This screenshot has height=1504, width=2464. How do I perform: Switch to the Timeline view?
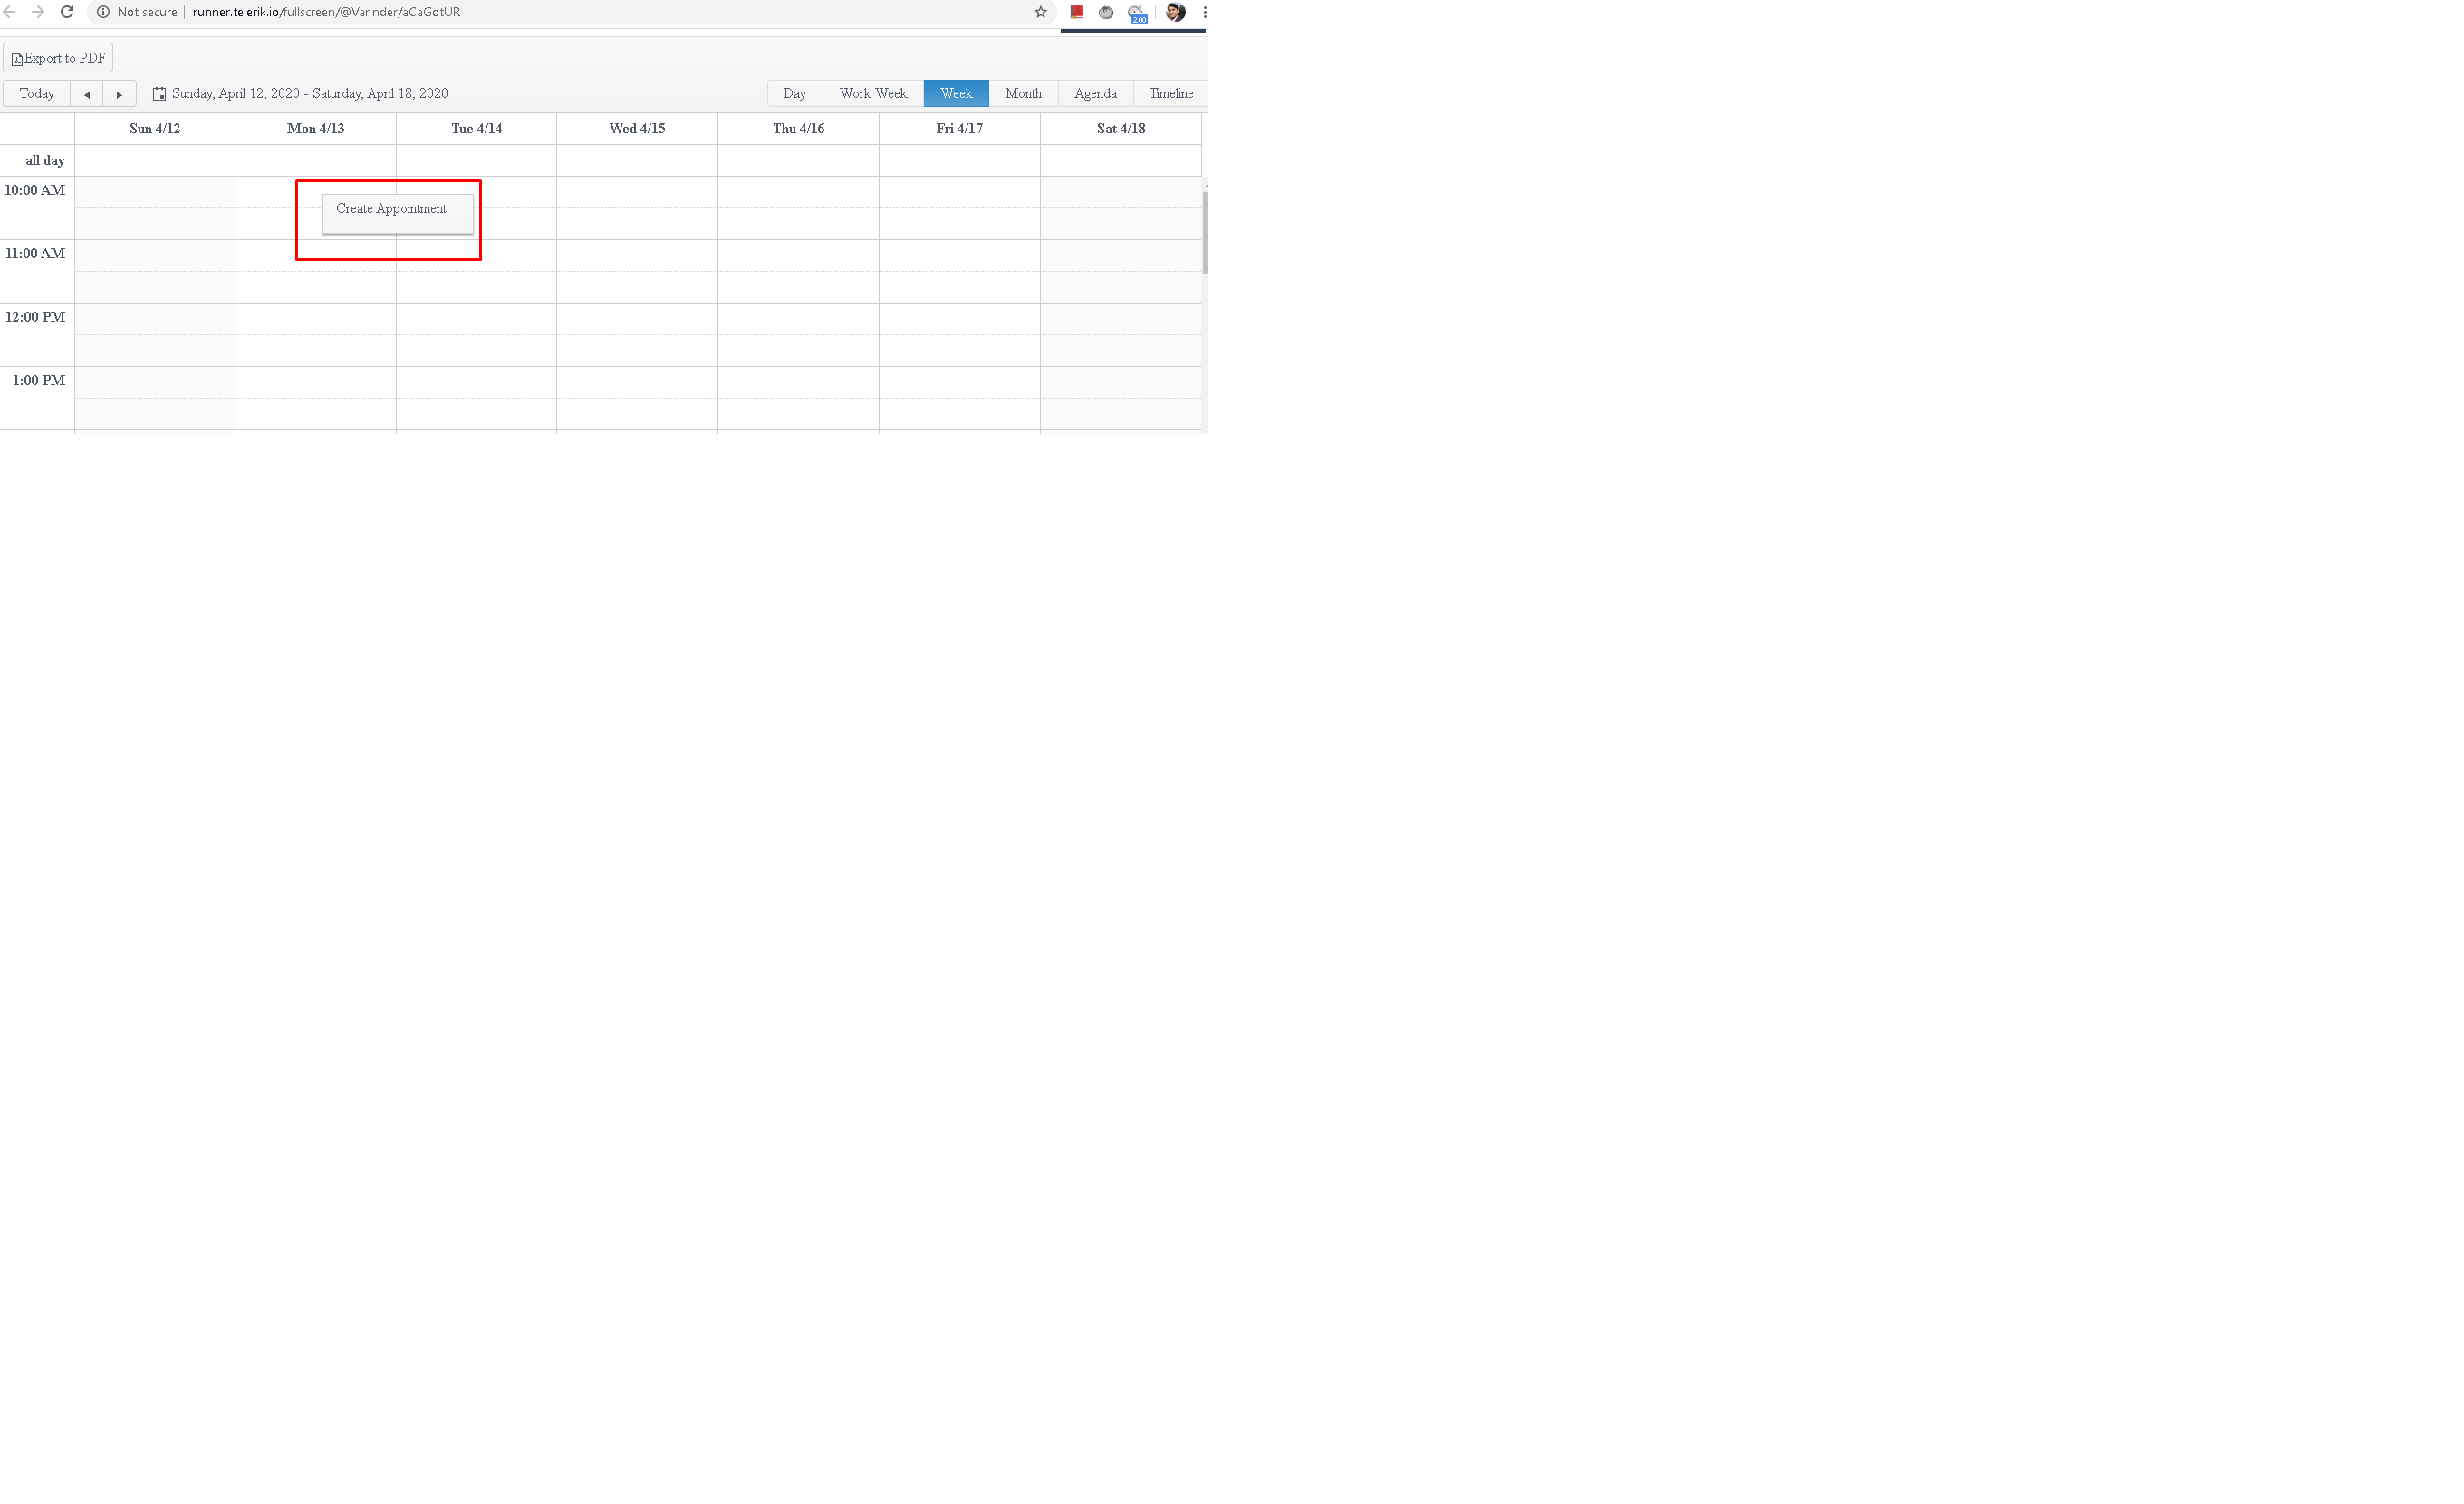1170,94
